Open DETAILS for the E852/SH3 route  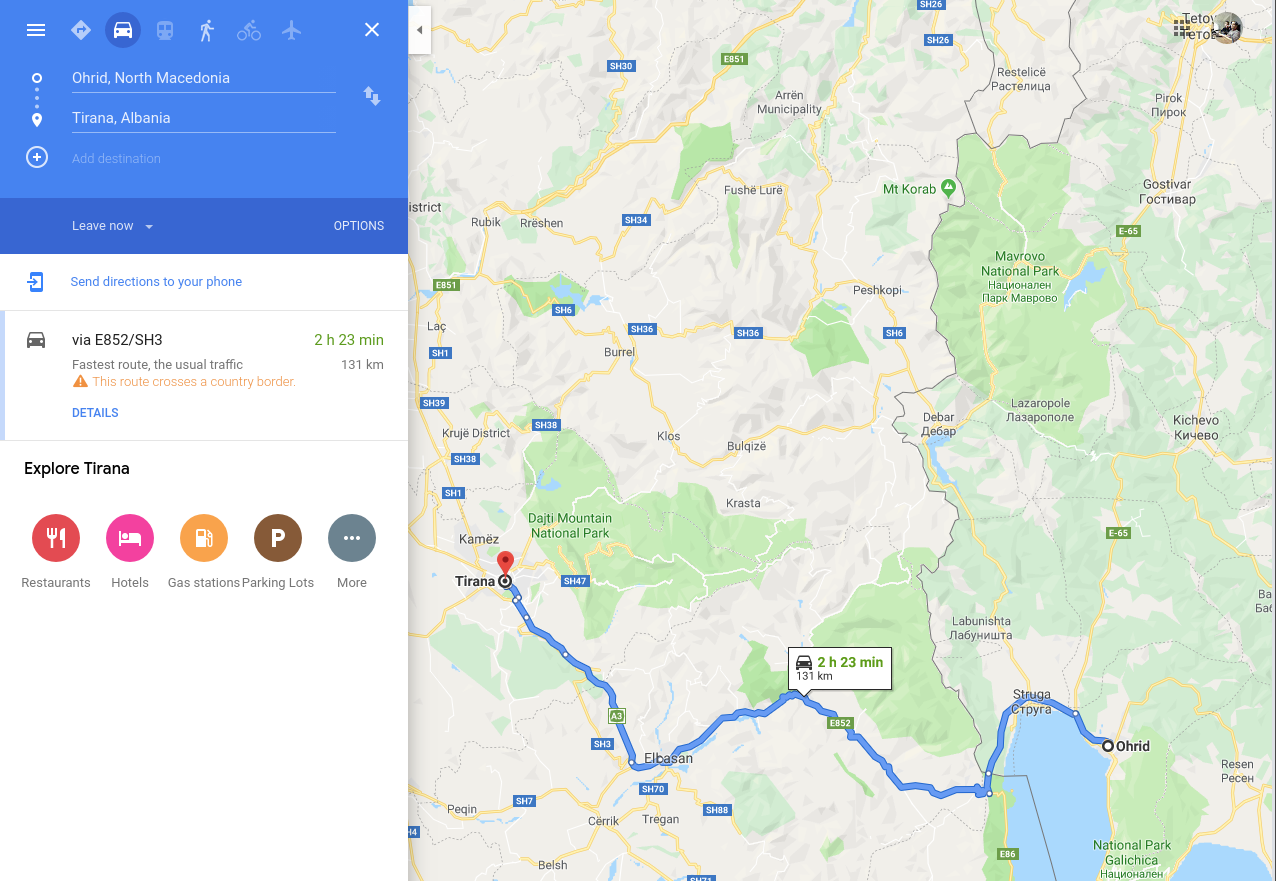point(95,413)
